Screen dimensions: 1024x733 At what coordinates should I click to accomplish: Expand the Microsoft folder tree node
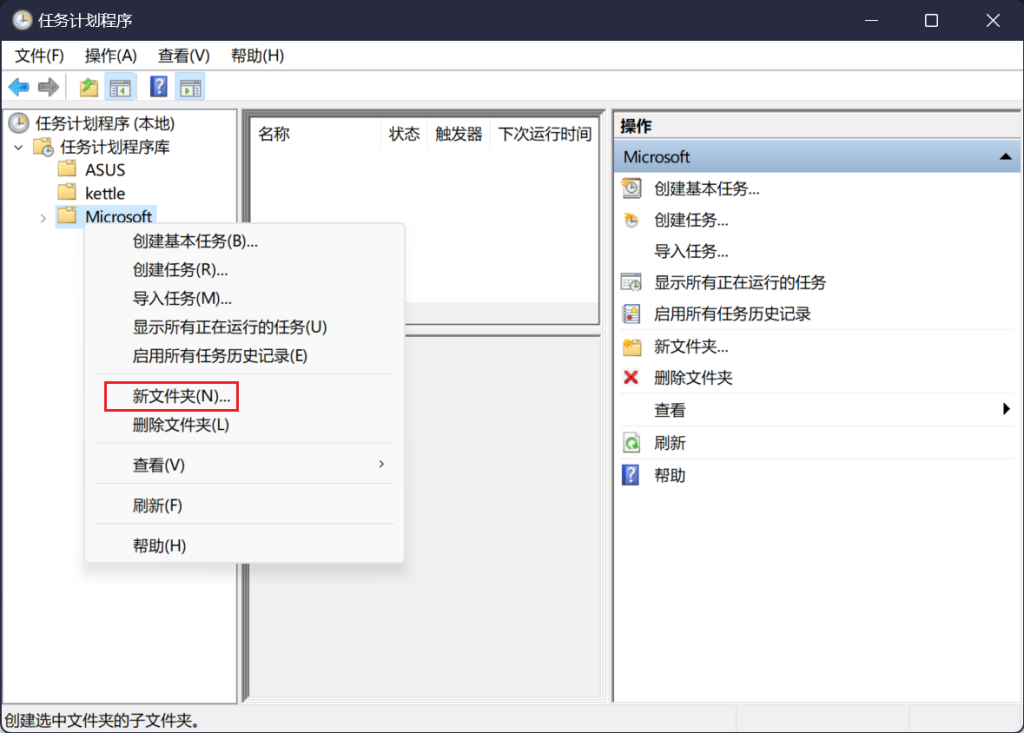(42, 217)
